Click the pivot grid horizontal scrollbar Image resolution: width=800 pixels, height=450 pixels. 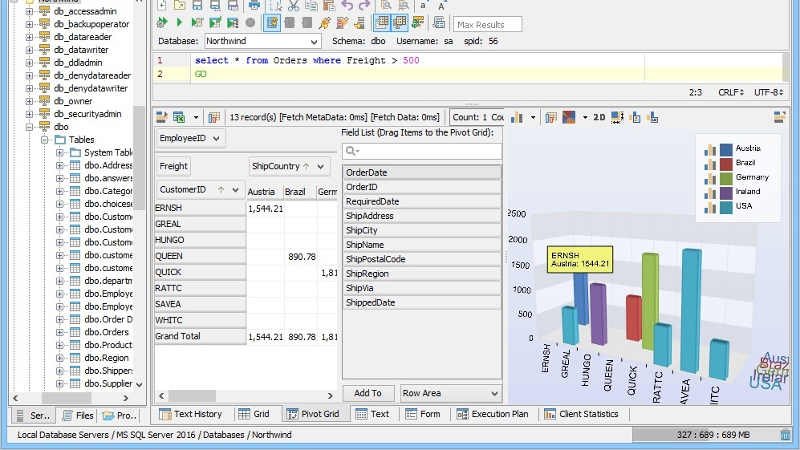coord(246,396)
